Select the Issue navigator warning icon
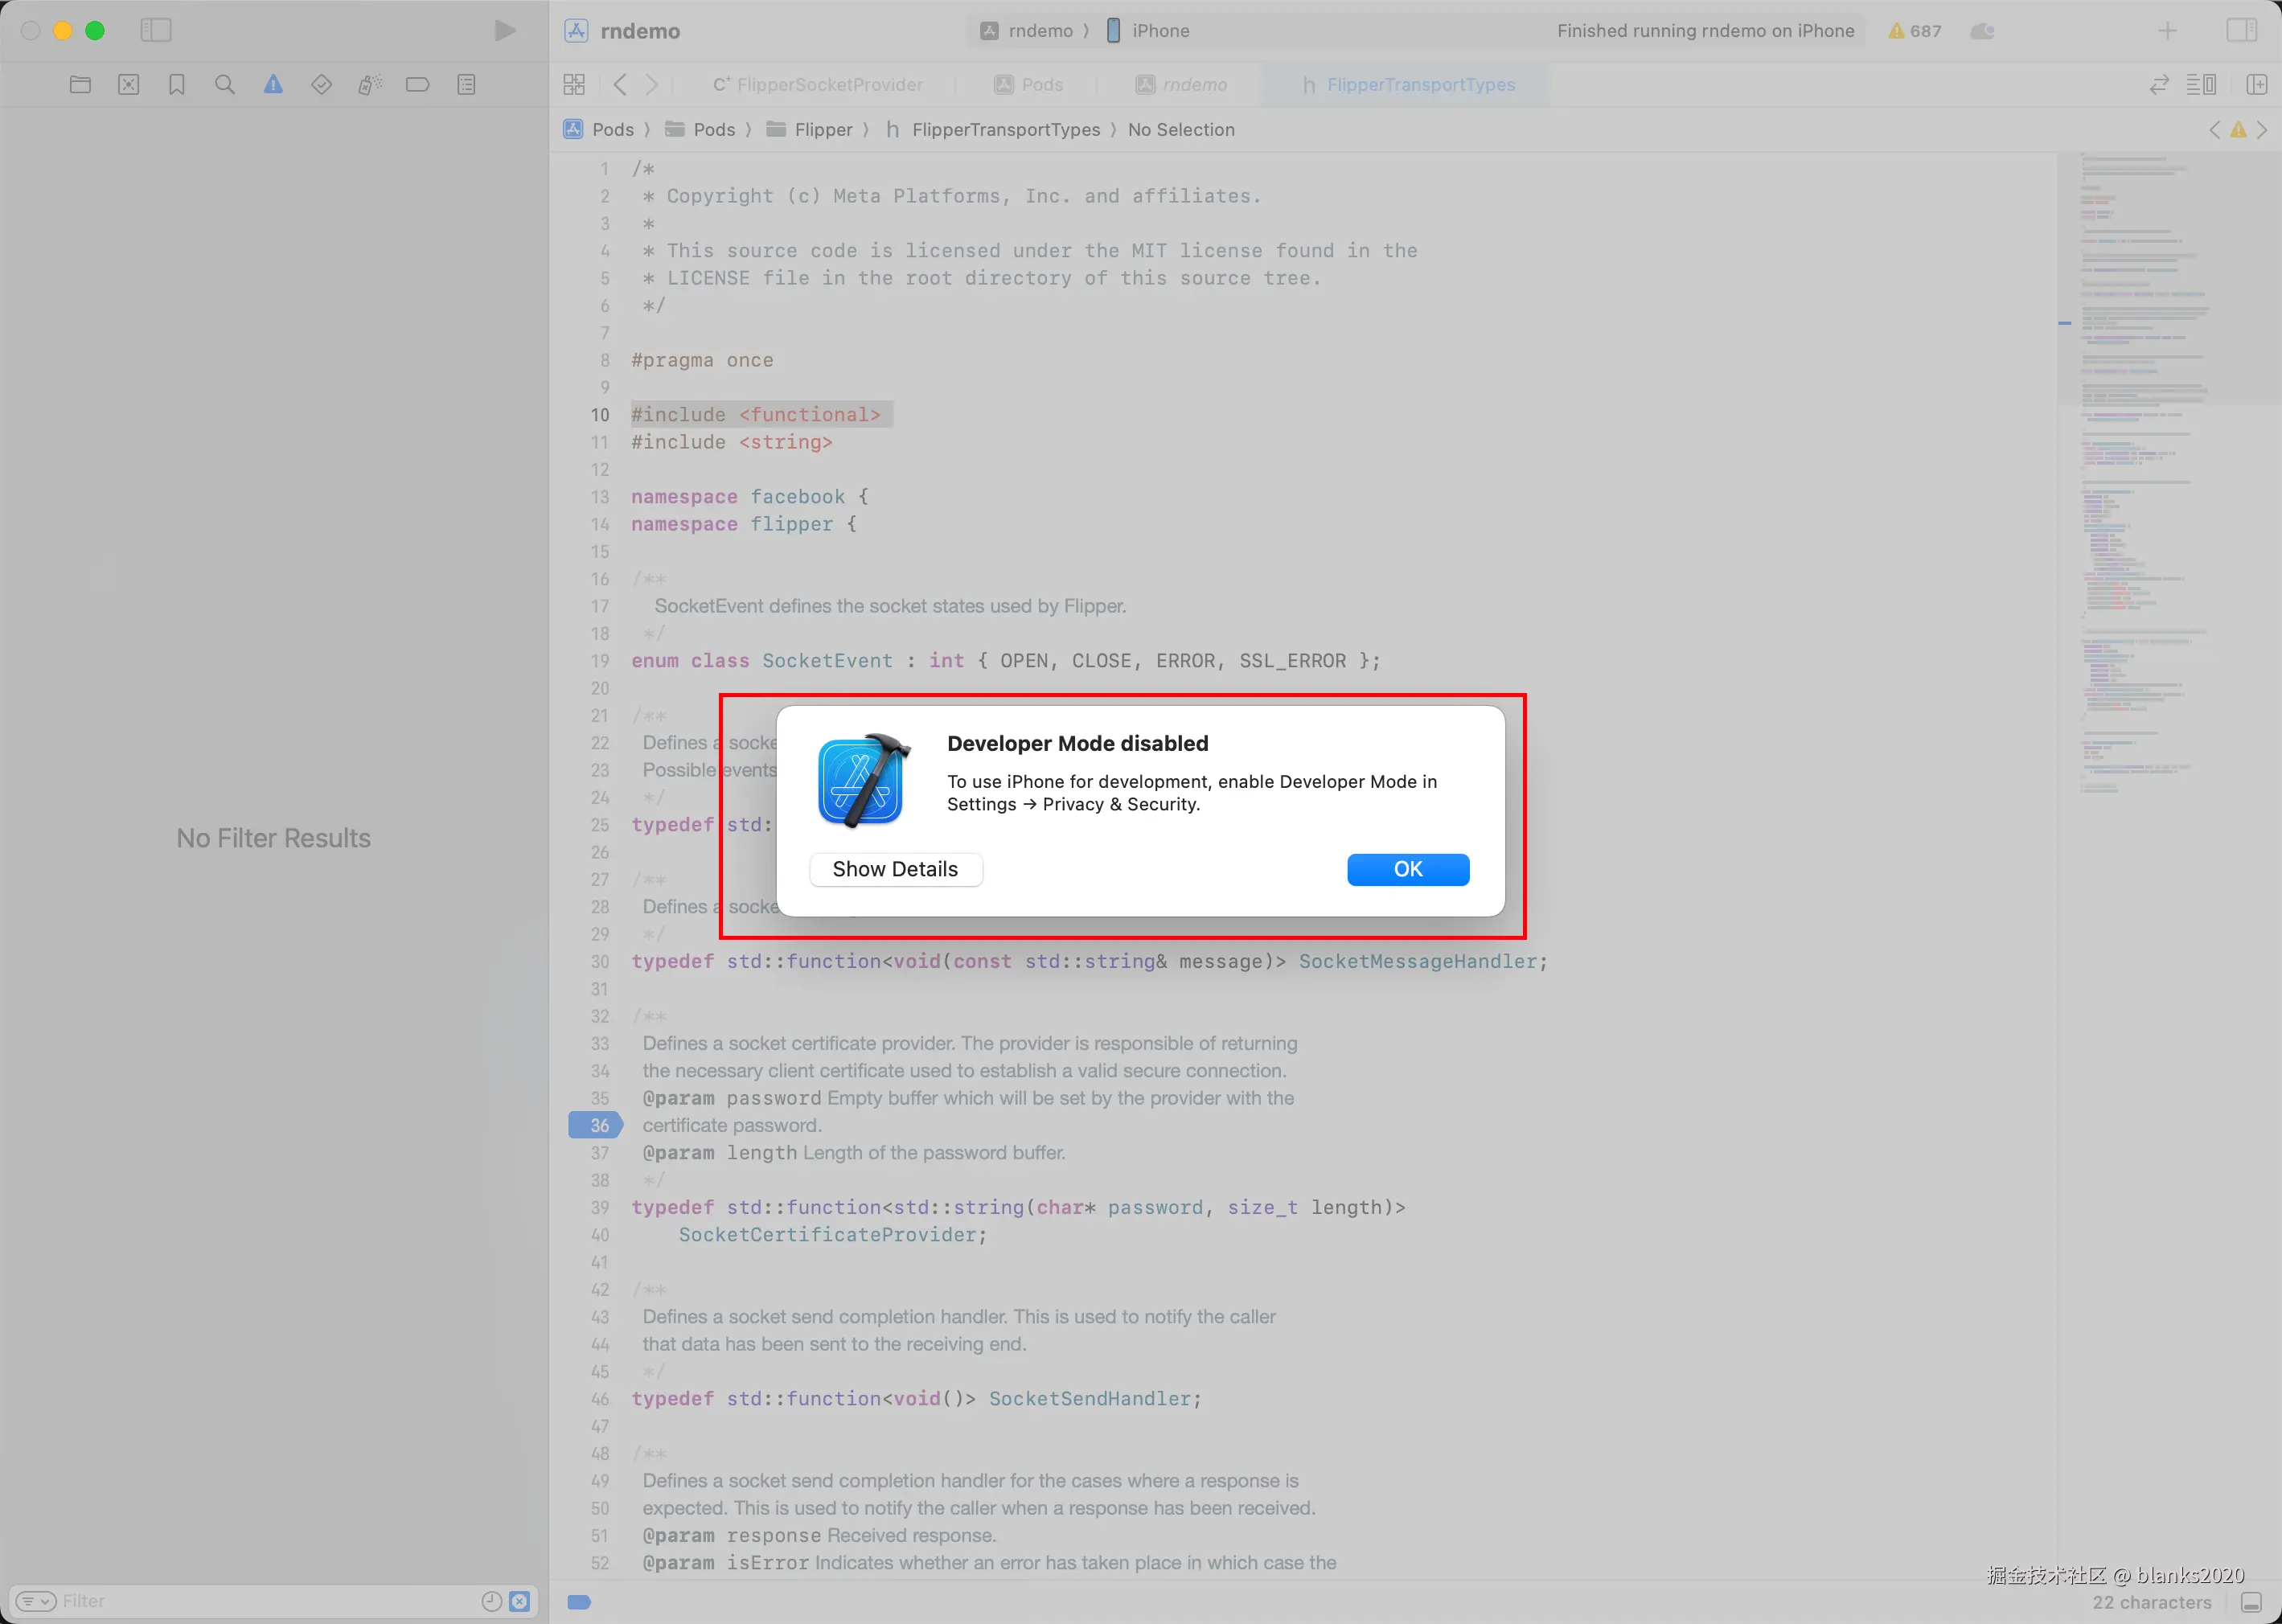The height and width of the screenshot is (1624, 2282). pyautogui.click(x=273, y=85)
